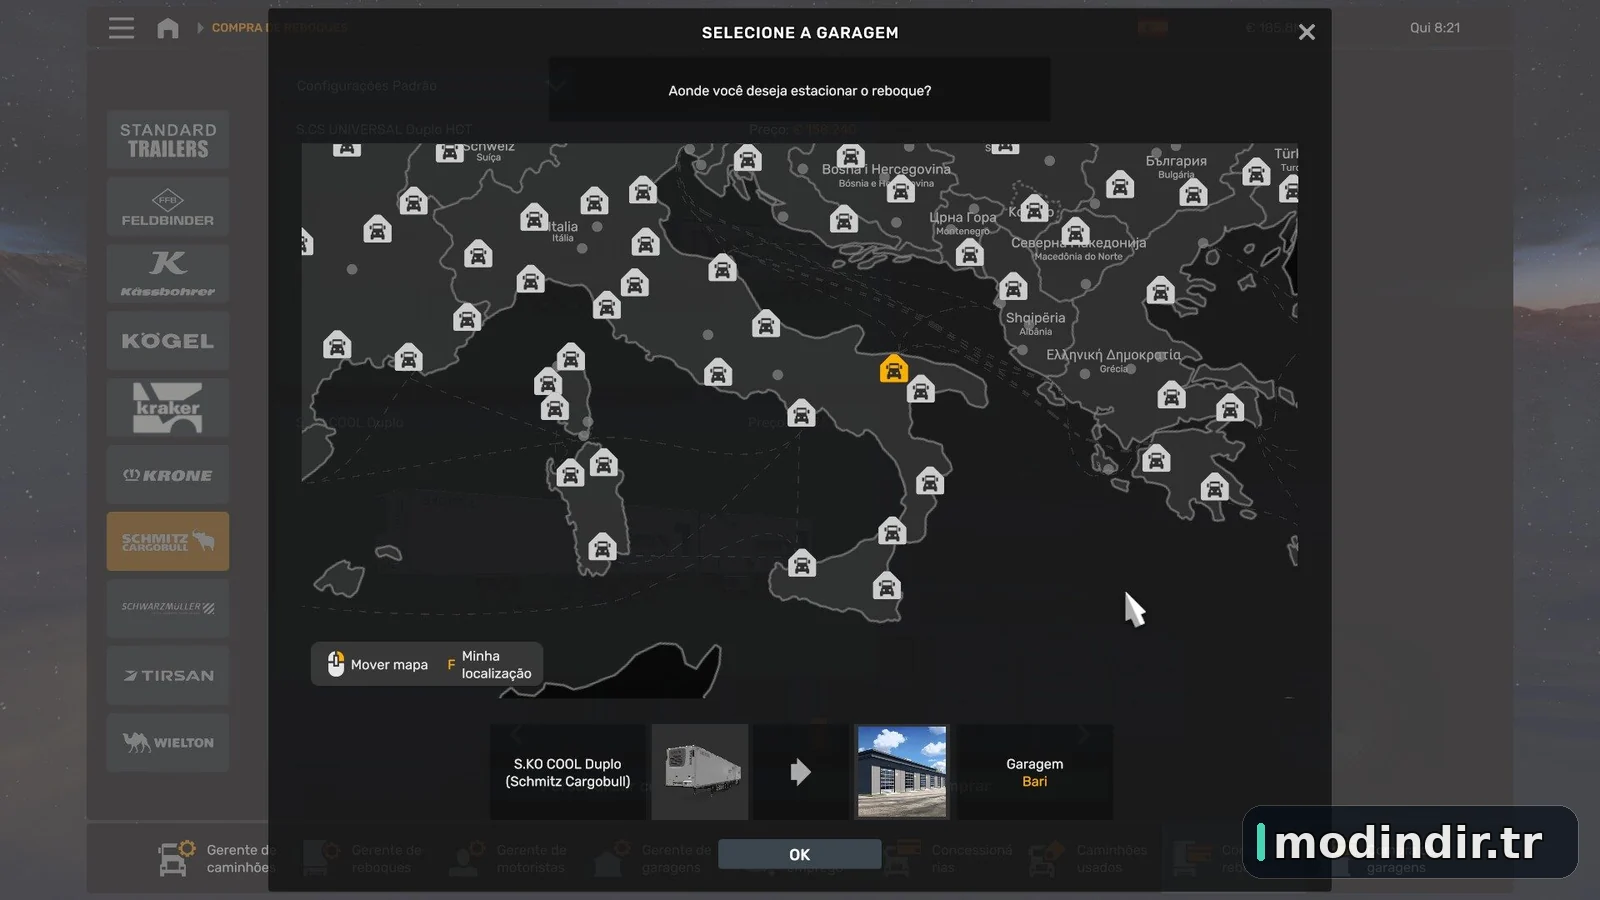The width and height of the screenshot is (1600, 900).
Task: Pick the southernmost garage marker in Greece
Action: (1214, 488)
